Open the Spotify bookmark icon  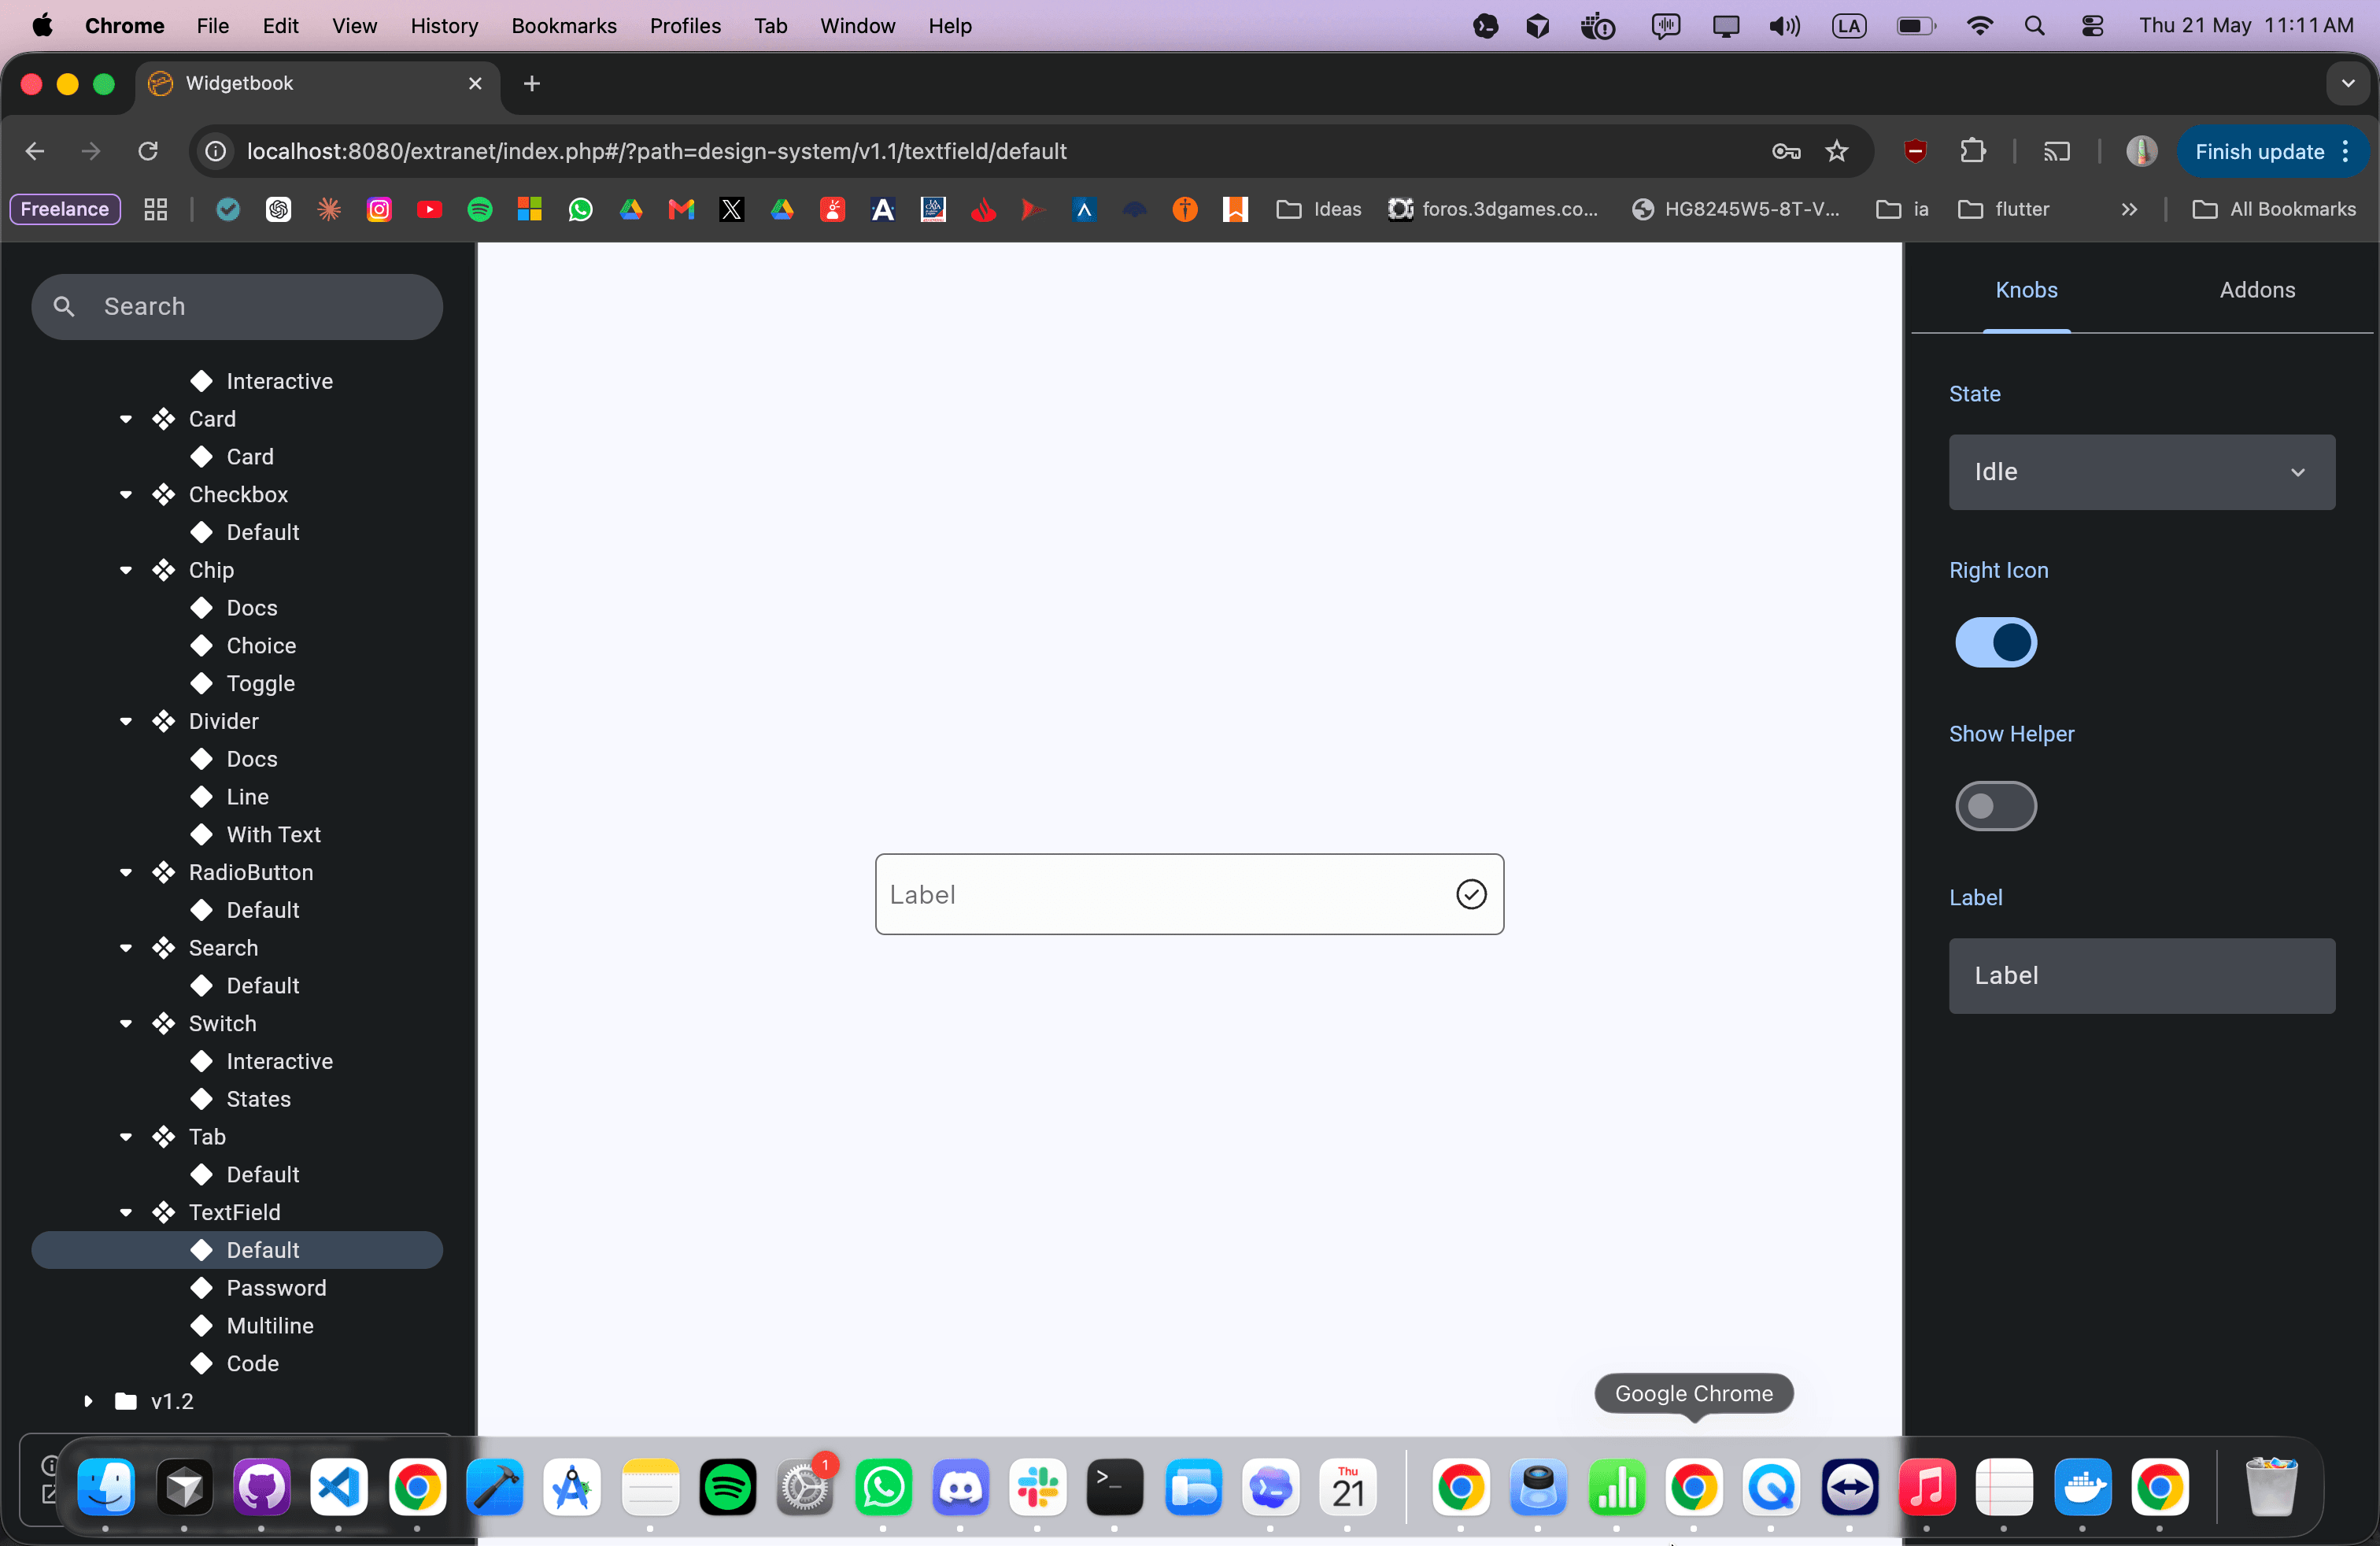point(480,209)
